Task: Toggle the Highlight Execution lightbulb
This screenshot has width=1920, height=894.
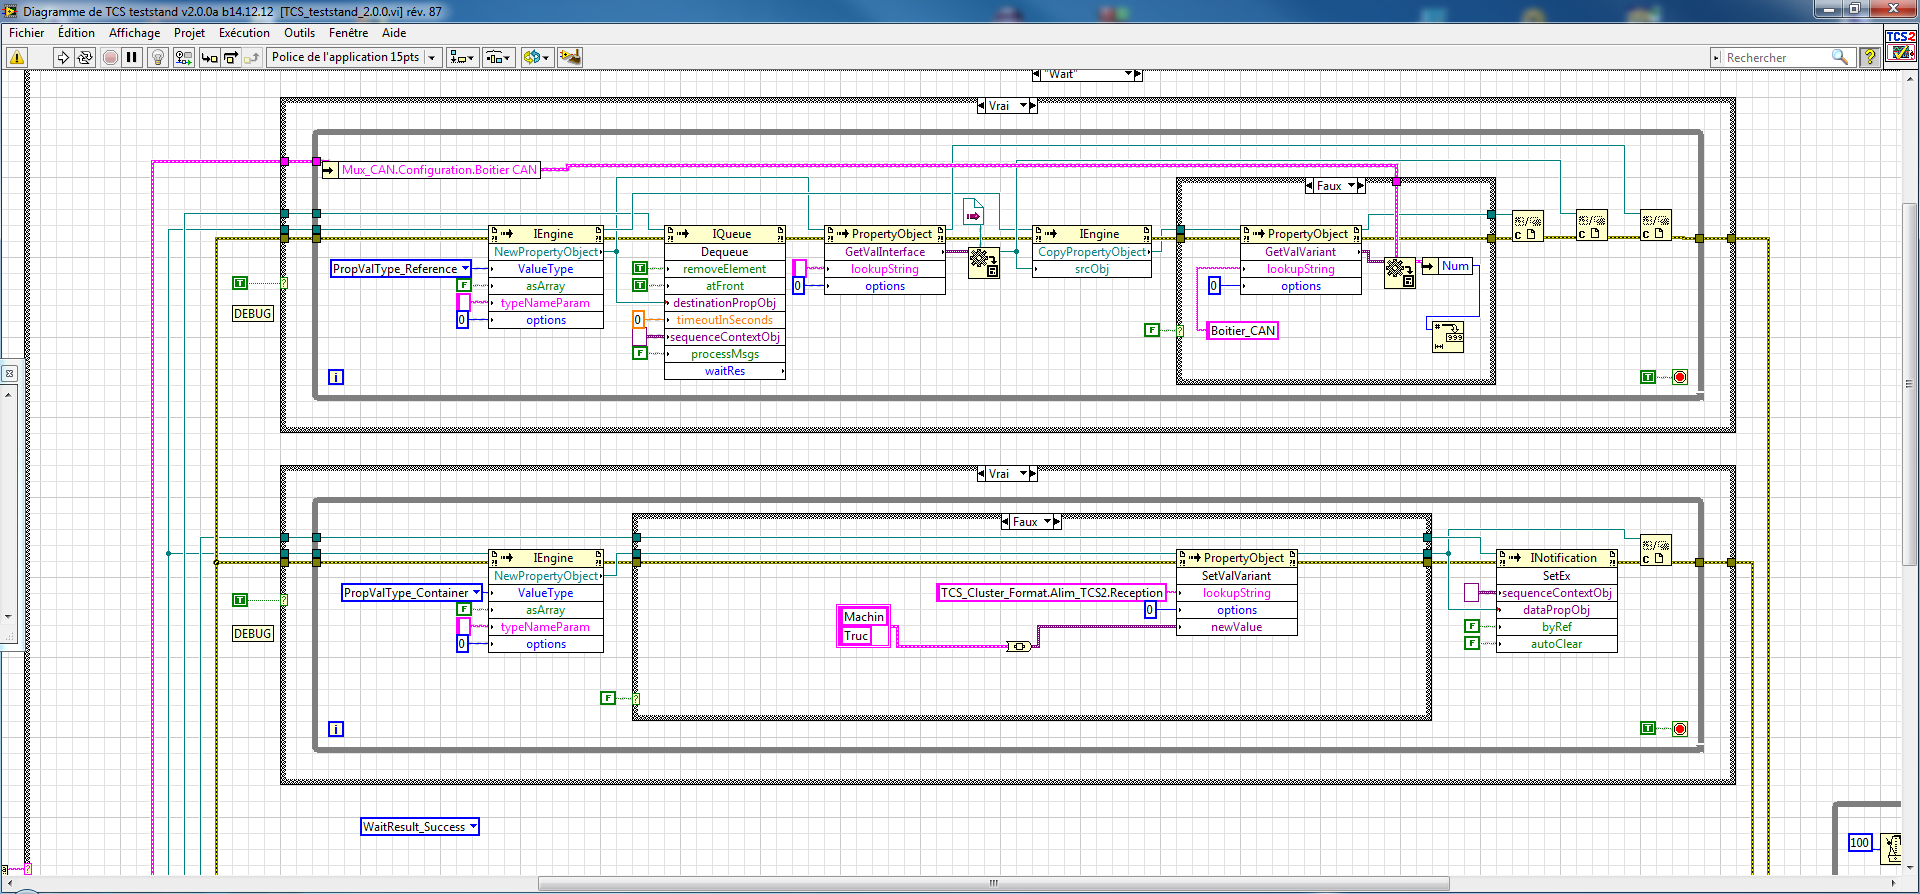Action: [157, 57]
